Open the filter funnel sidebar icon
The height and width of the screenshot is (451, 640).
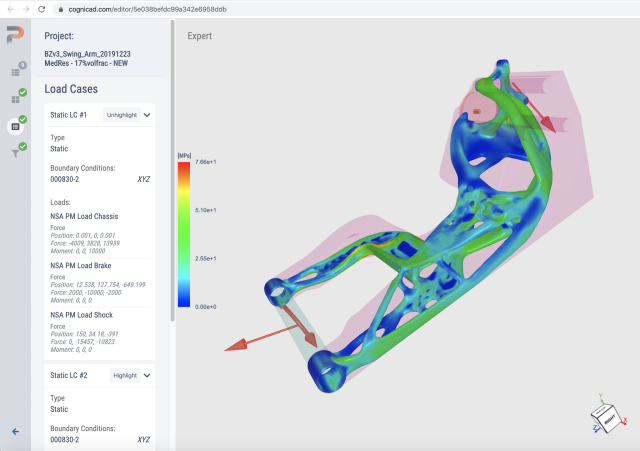[15, 153]
